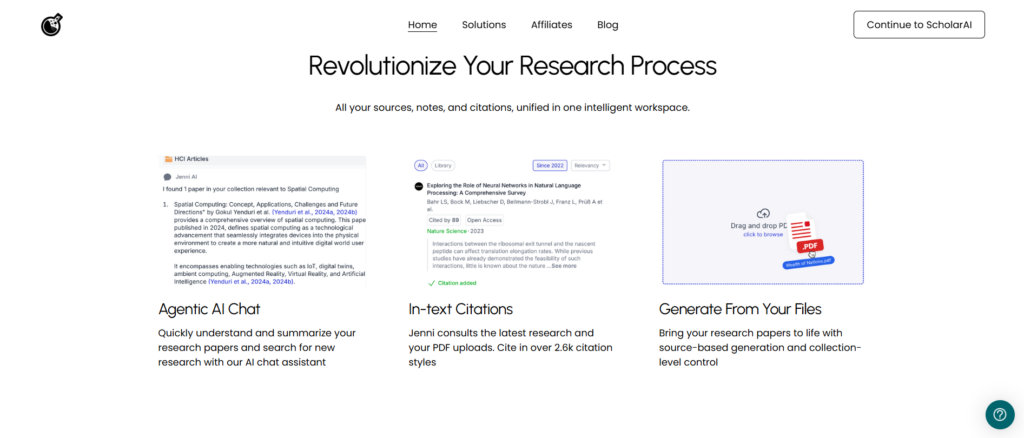The image size is (1024, 438).
Task: Click the Revolutionize Your Research Process heading
Action: point(512,66)
